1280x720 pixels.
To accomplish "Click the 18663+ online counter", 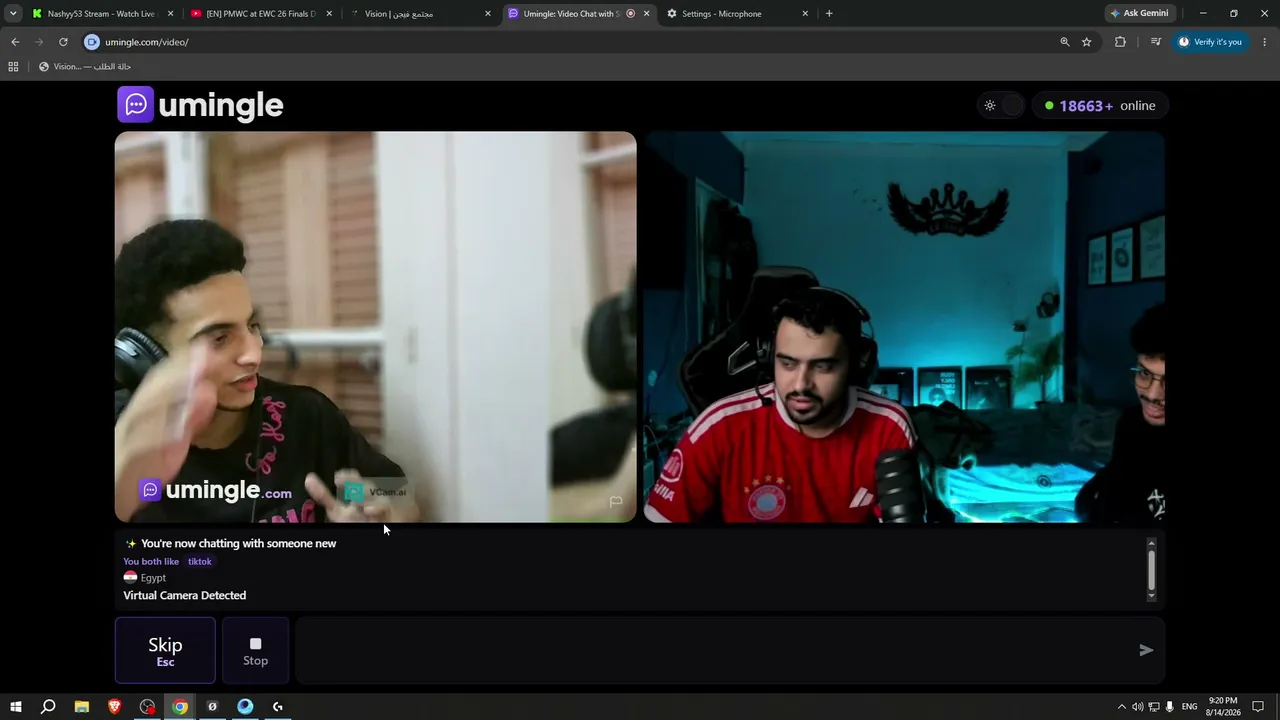I will point(1099,105).
